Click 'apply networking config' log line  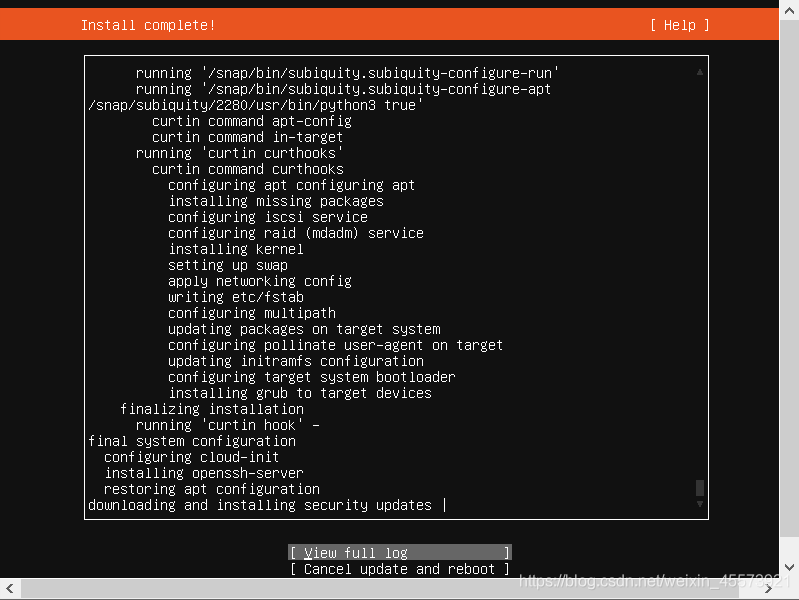coord(260,281)
